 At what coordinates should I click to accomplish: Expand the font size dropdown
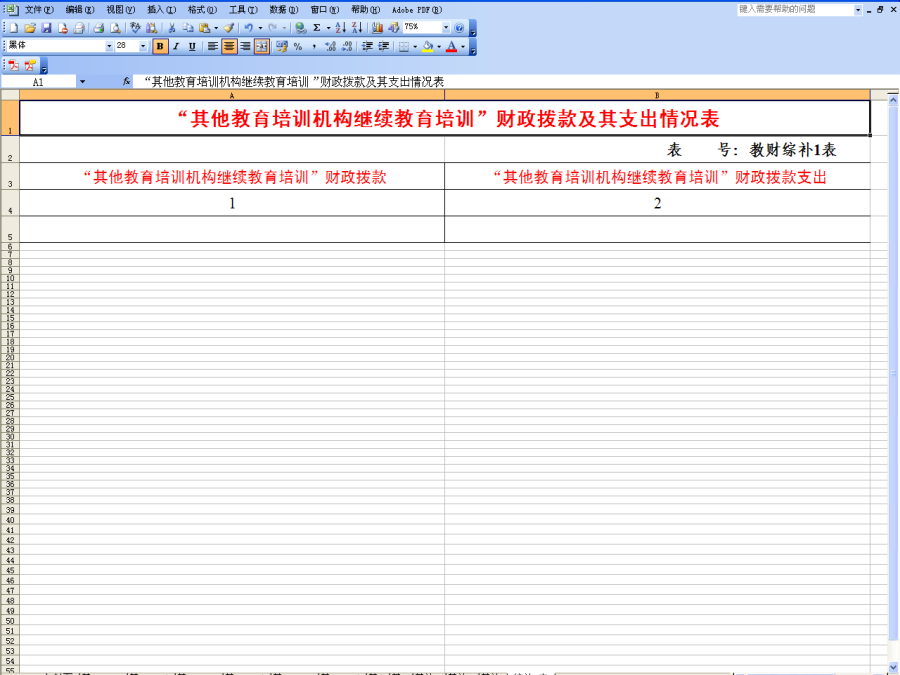143,46
